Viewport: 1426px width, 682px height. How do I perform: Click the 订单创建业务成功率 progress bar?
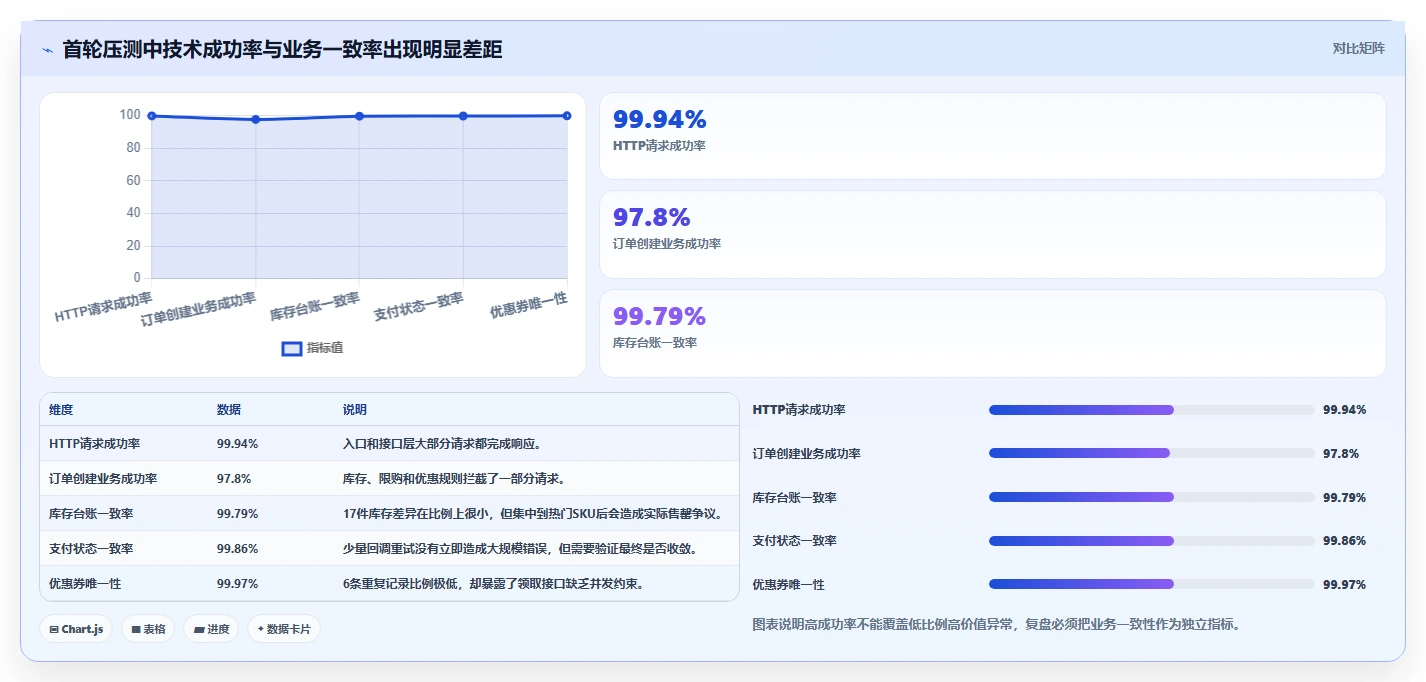(1151, 453)
